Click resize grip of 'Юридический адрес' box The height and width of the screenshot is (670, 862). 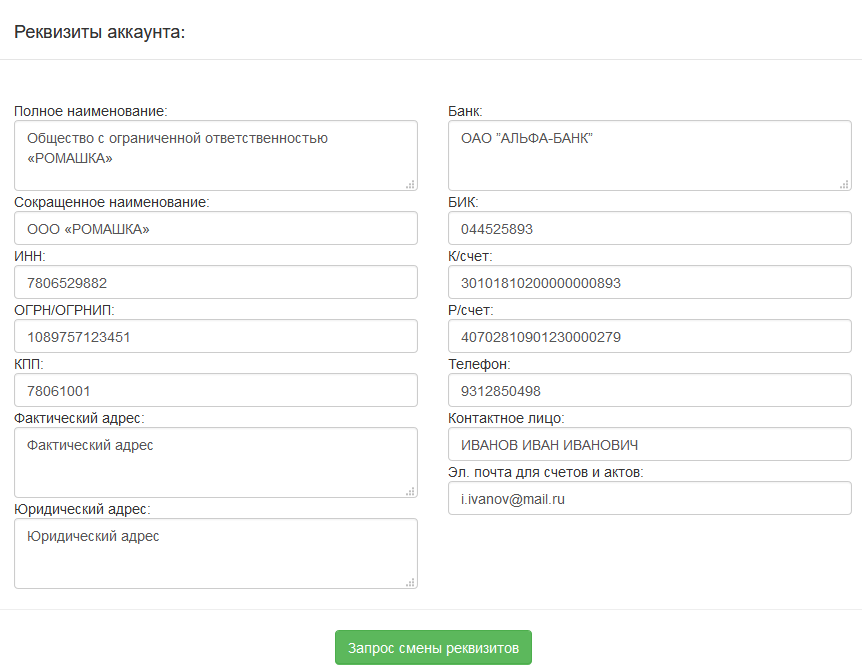click(x=411, y=582)
